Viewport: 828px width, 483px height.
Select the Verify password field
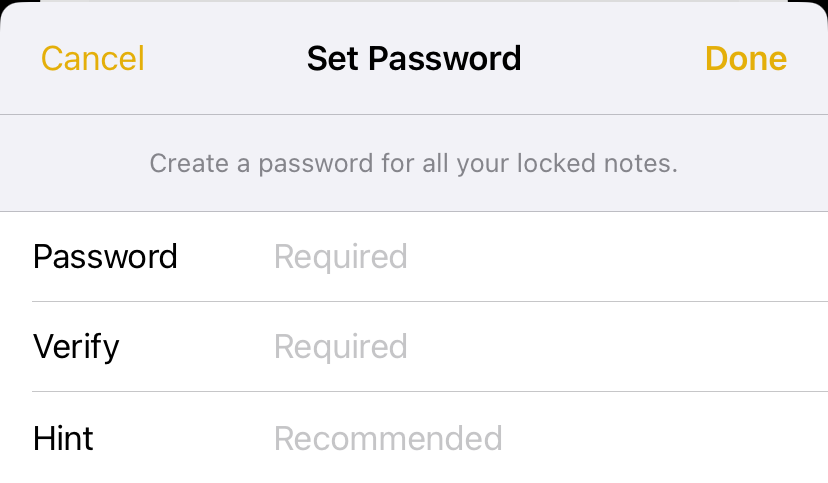[500, 347]
